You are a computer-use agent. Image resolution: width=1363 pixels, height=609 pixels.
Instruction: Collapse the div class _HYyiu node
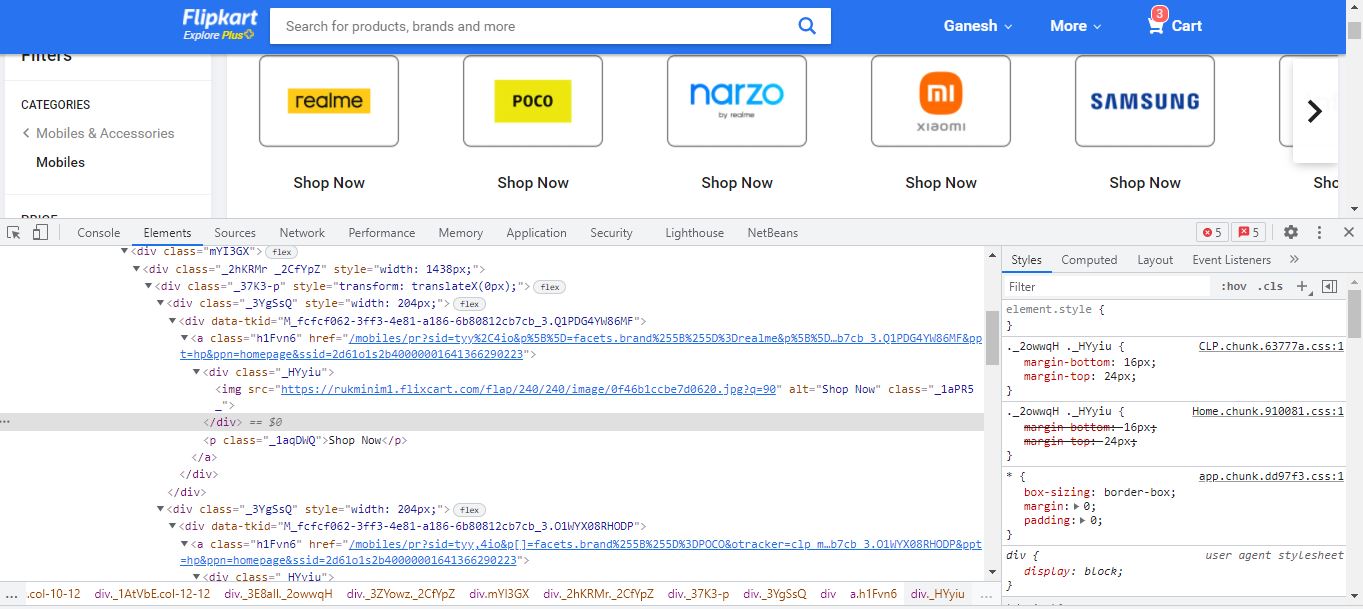click(x=197, y=372)
